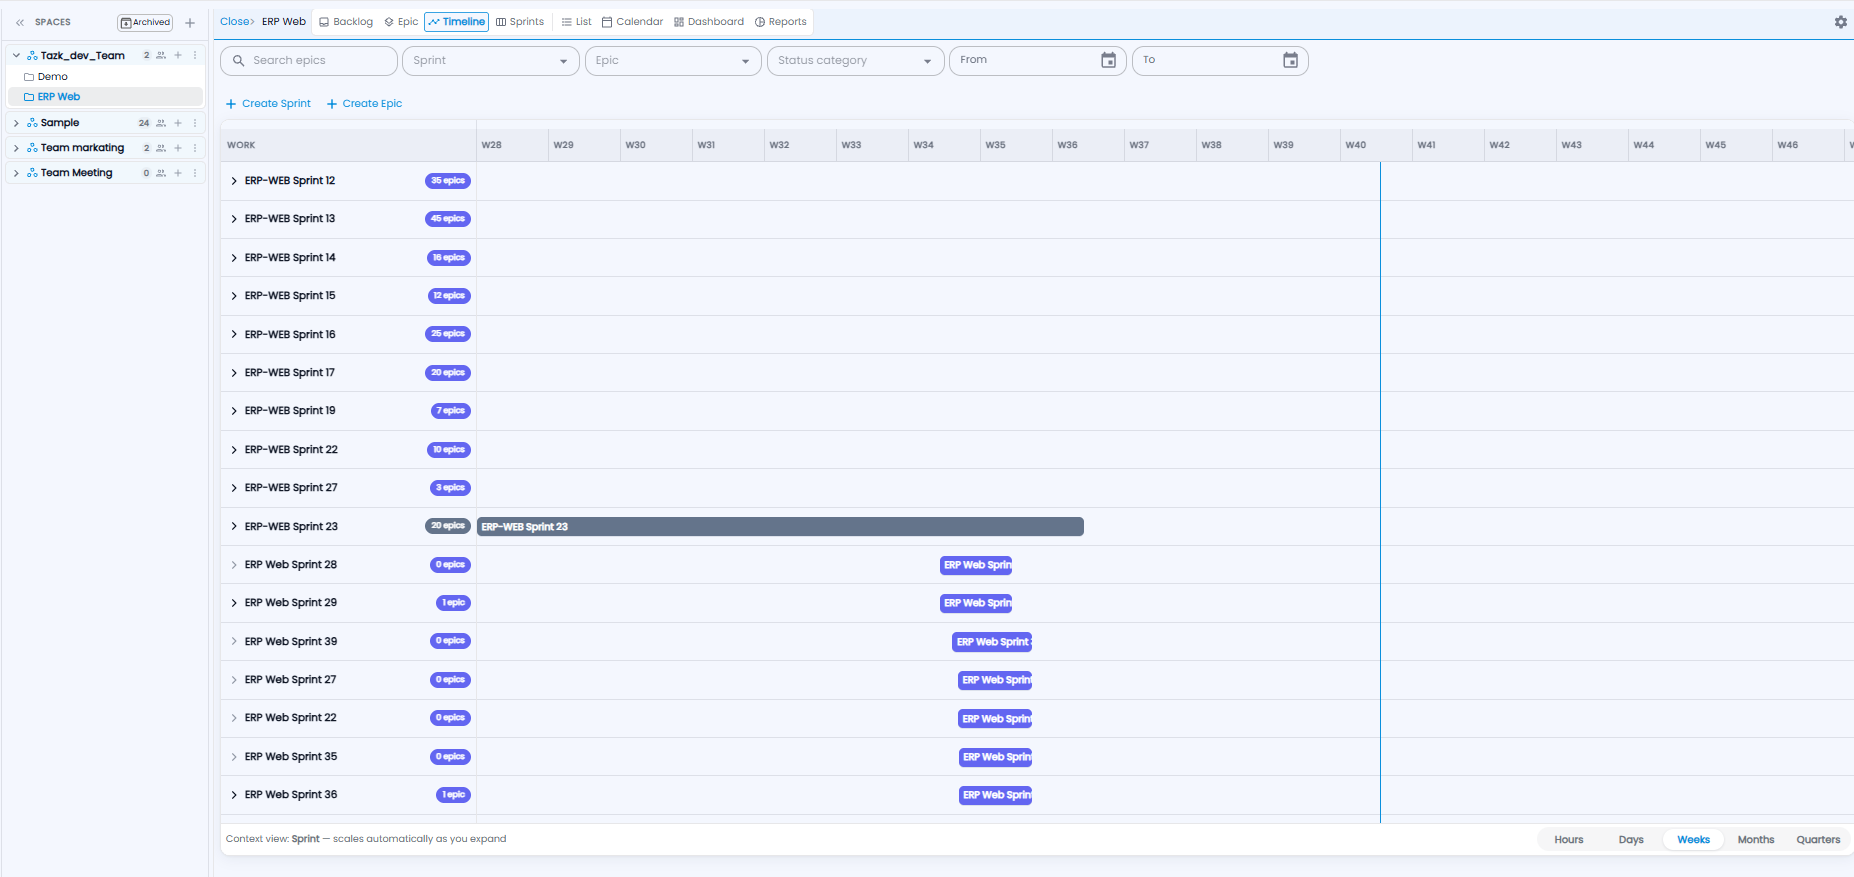The image size is (1854, 877).
Task: Switch to the Epic tab
Action: point(401,22)
